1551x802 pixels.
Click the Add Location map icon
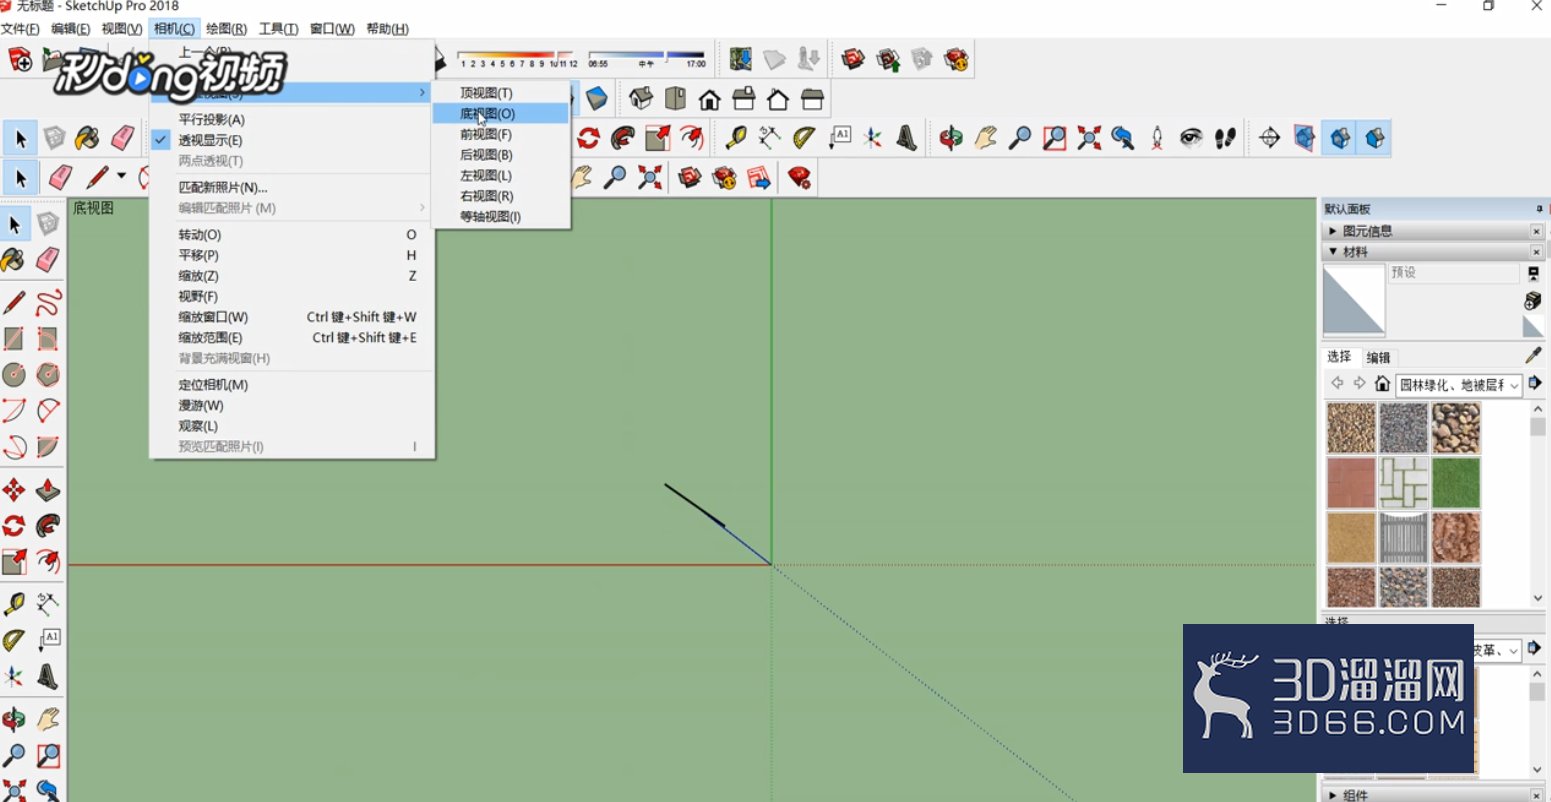740,59
